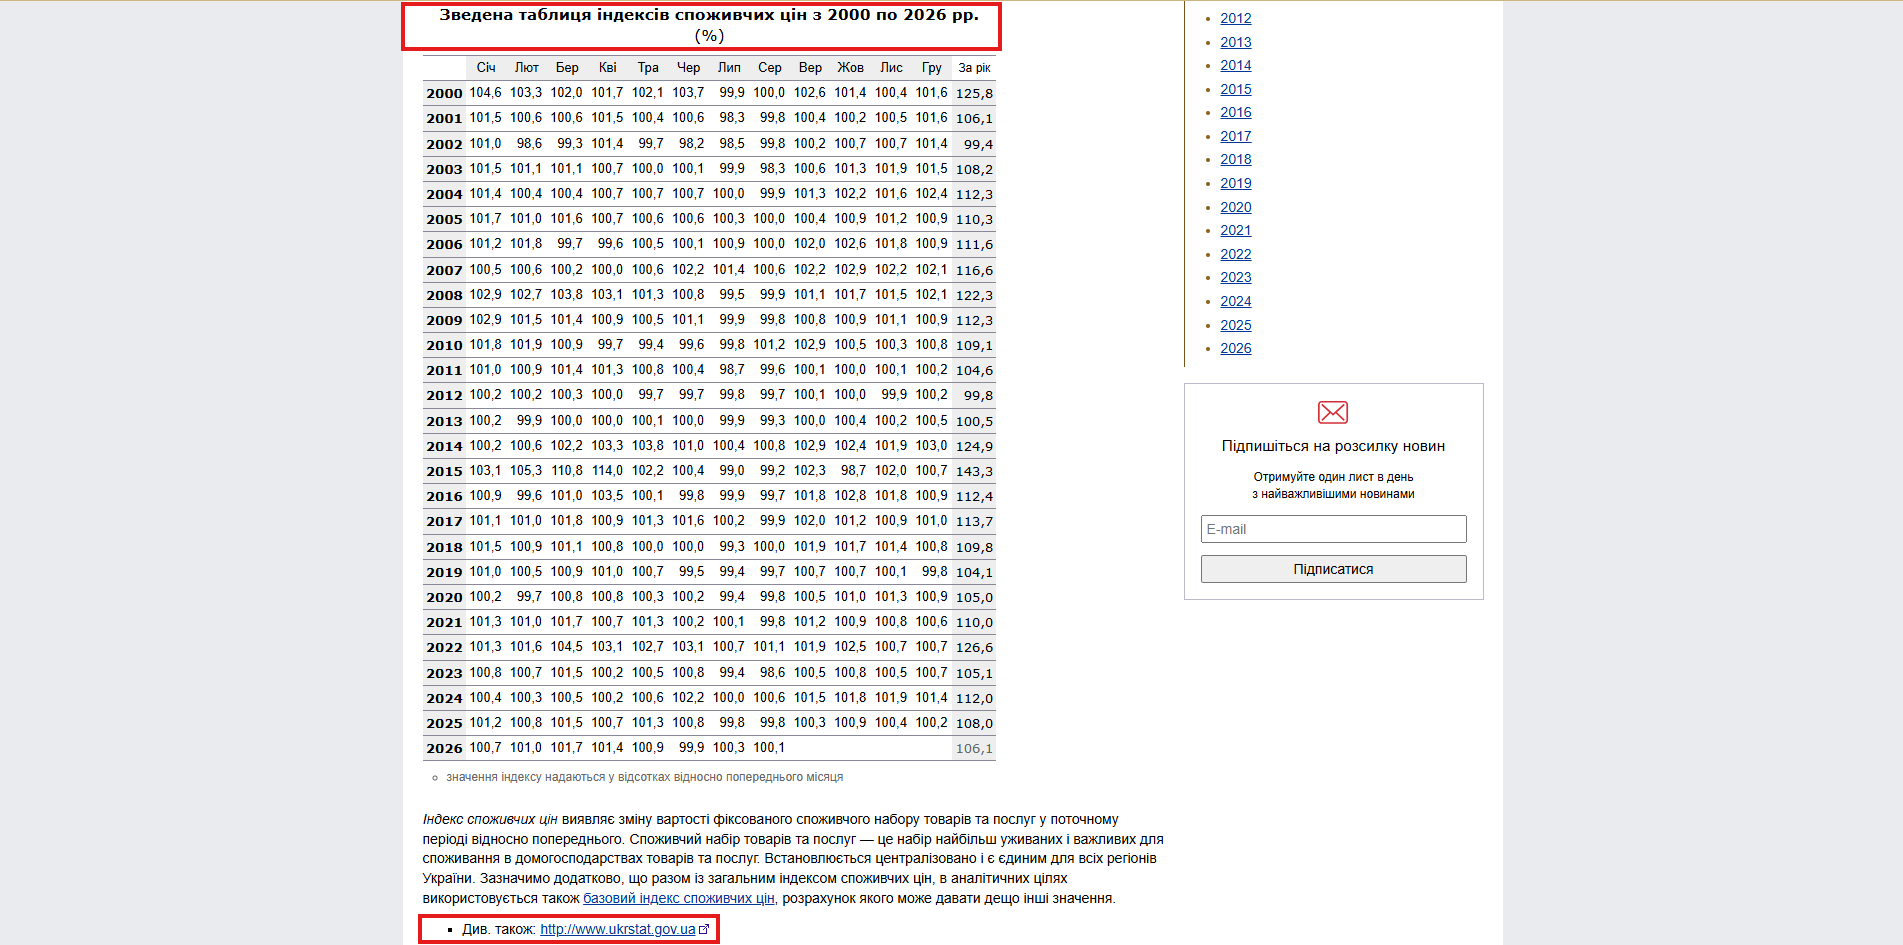
Task: Select the 2023 year link
Action: pyautogui.click(x=1235, y=277)
